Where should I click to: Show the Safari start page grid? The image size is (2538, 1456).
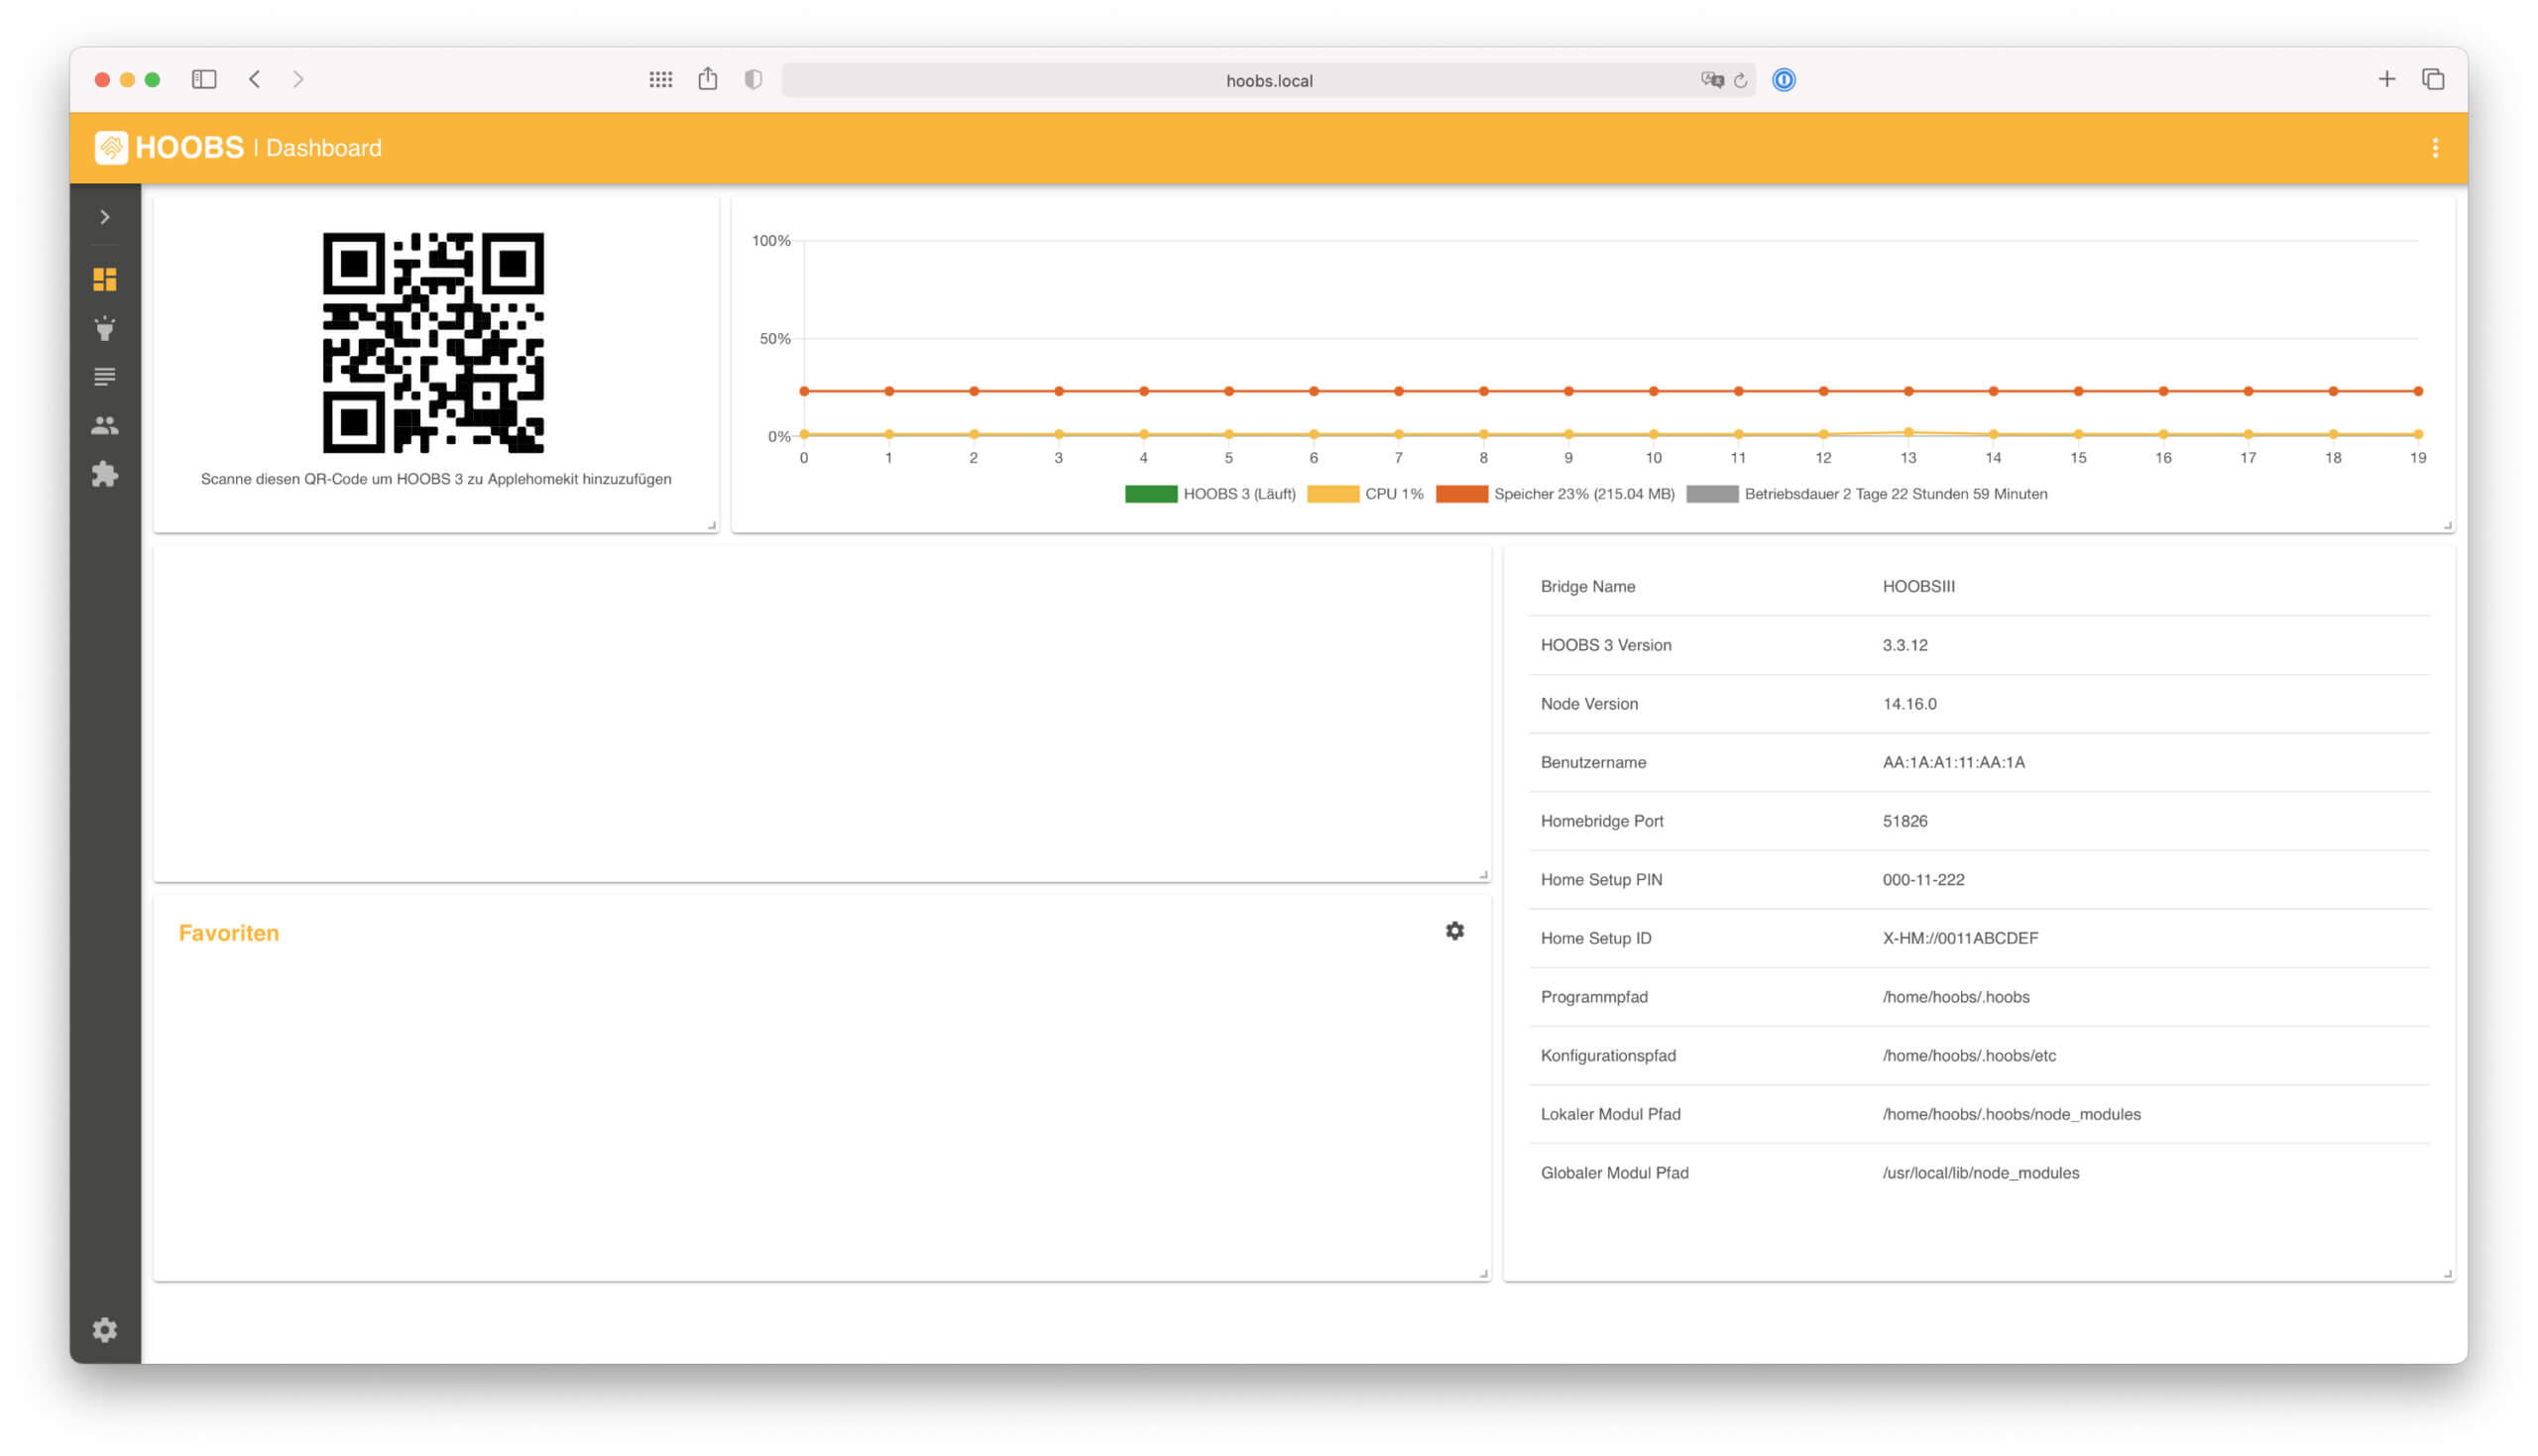[x=661, y=79]
